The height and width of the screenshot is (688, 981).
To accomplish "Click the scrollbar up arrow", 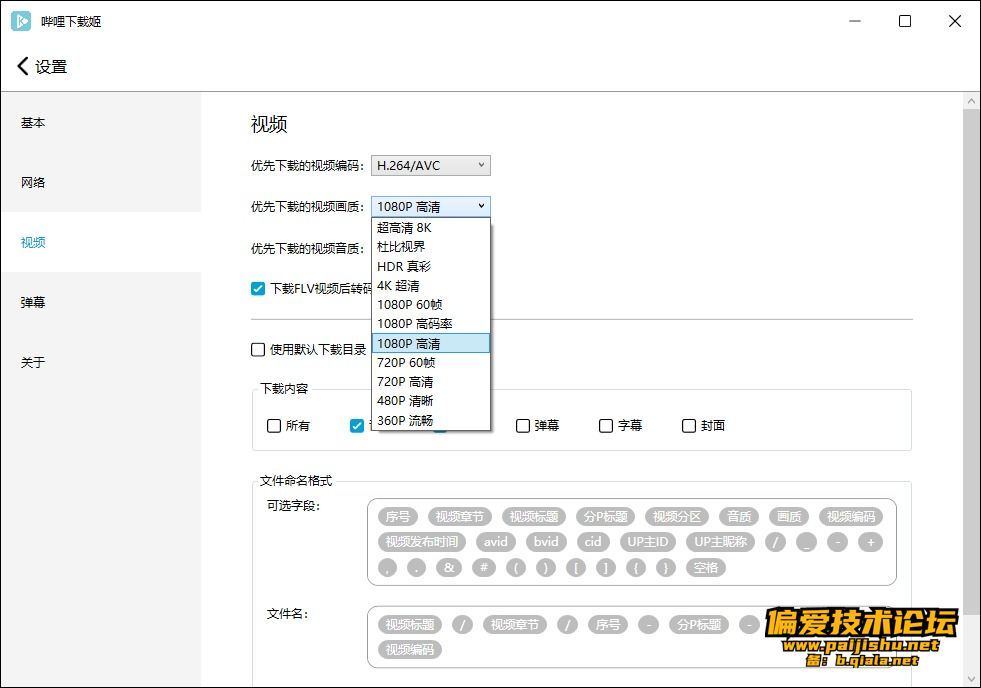I will (x=971, y=101).
